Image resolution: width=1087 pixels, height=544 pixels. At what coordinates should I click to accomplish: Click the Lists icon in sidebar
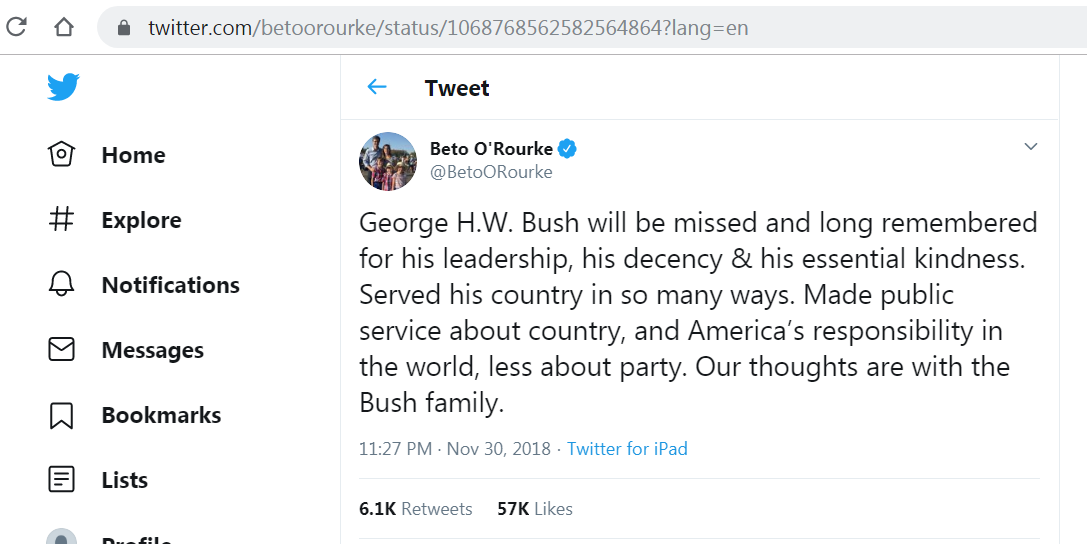pyautogui.click(x=62, y=480)
